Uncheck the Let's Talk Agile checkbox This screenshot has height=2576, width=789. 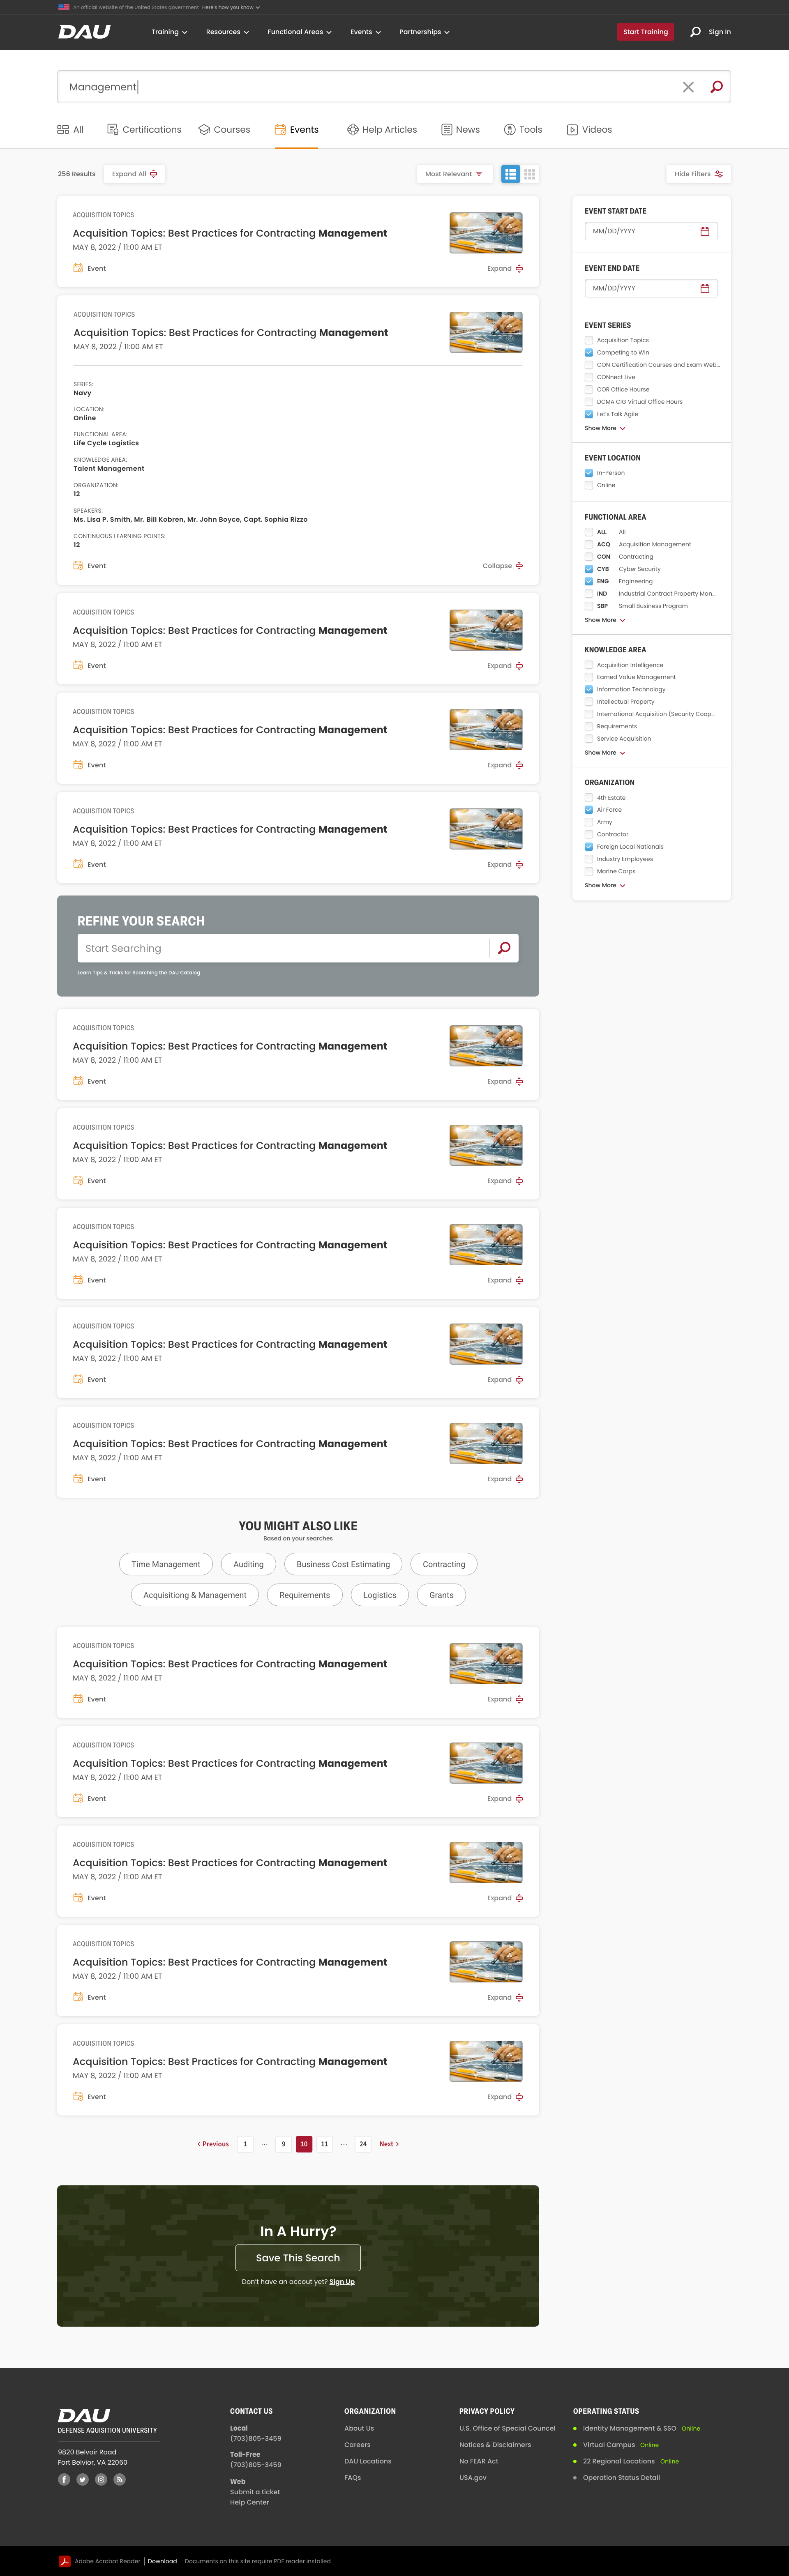589,414
